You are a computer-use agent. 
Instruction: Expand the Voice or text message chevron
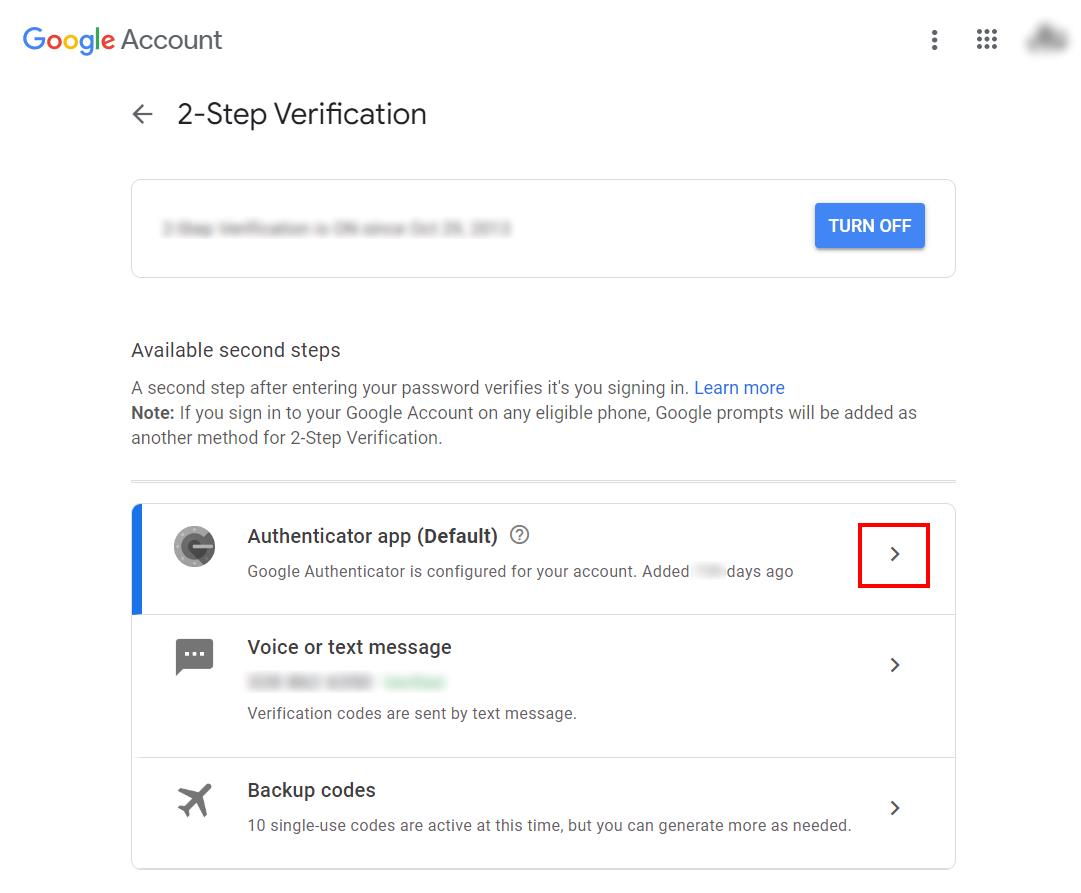click(894, 665)
